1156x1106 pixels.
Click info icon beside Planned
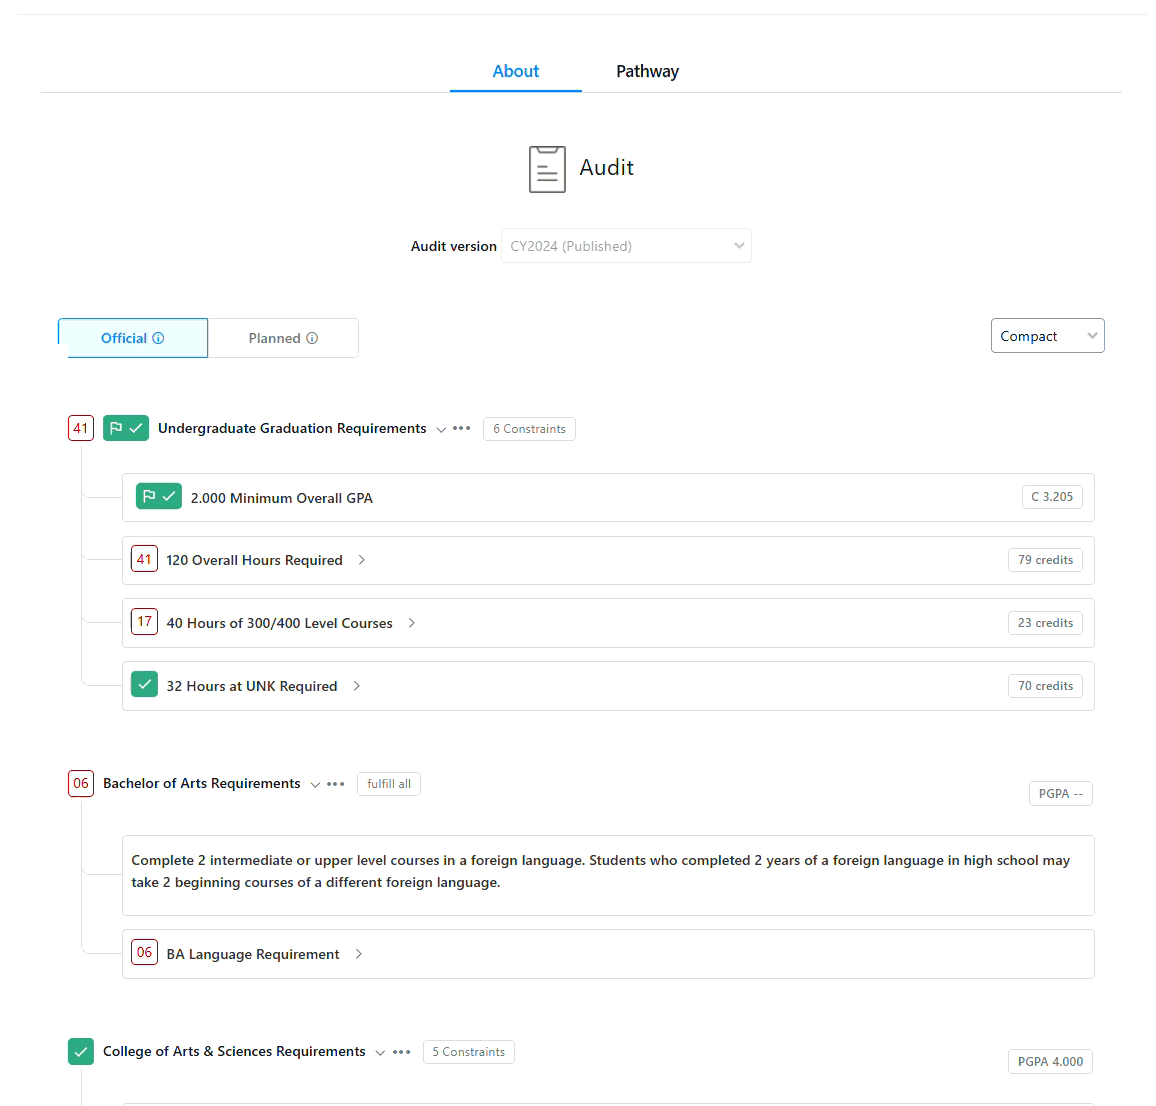pyautogui.click(x=313, y=338)
